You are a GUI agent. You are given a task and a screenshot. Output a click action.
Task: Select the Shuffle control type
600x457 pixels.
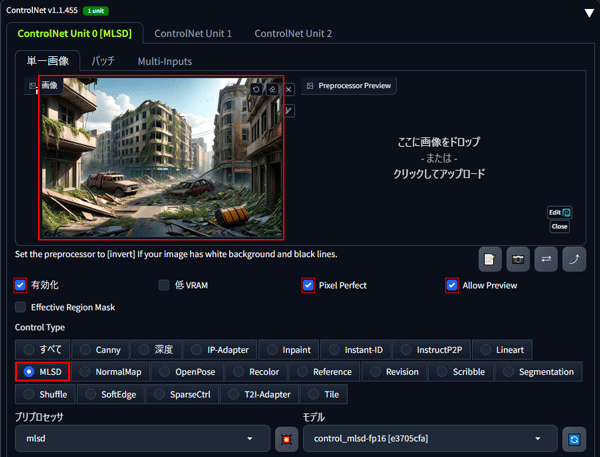(45, 394)
